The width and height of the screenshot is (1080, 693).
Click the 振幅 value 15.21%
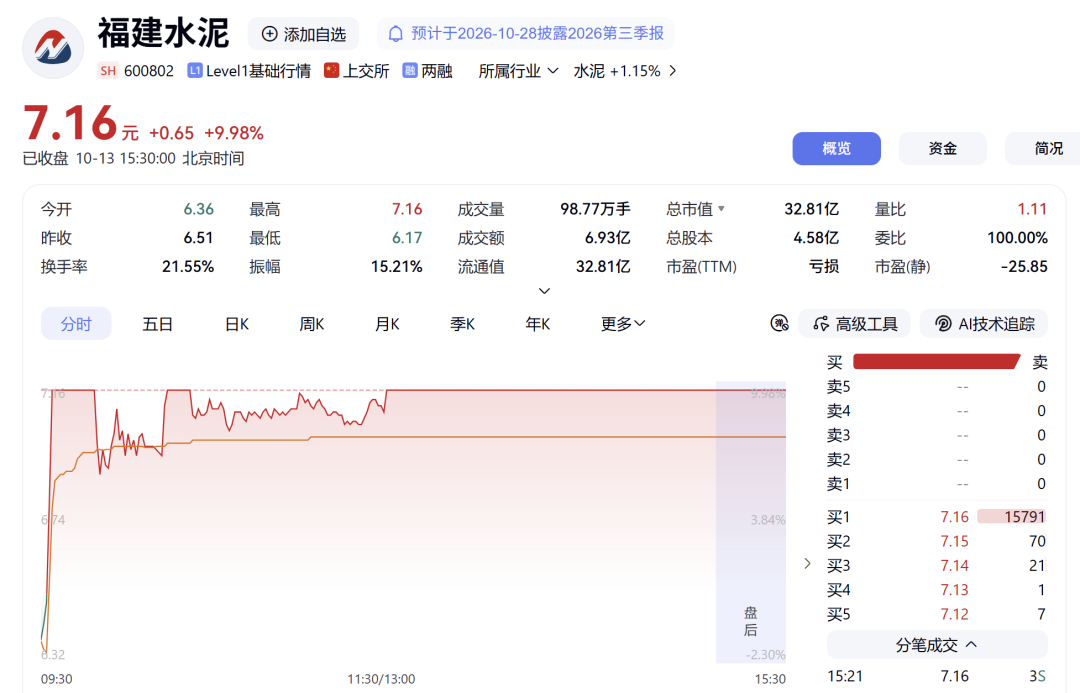click(397, 267)
